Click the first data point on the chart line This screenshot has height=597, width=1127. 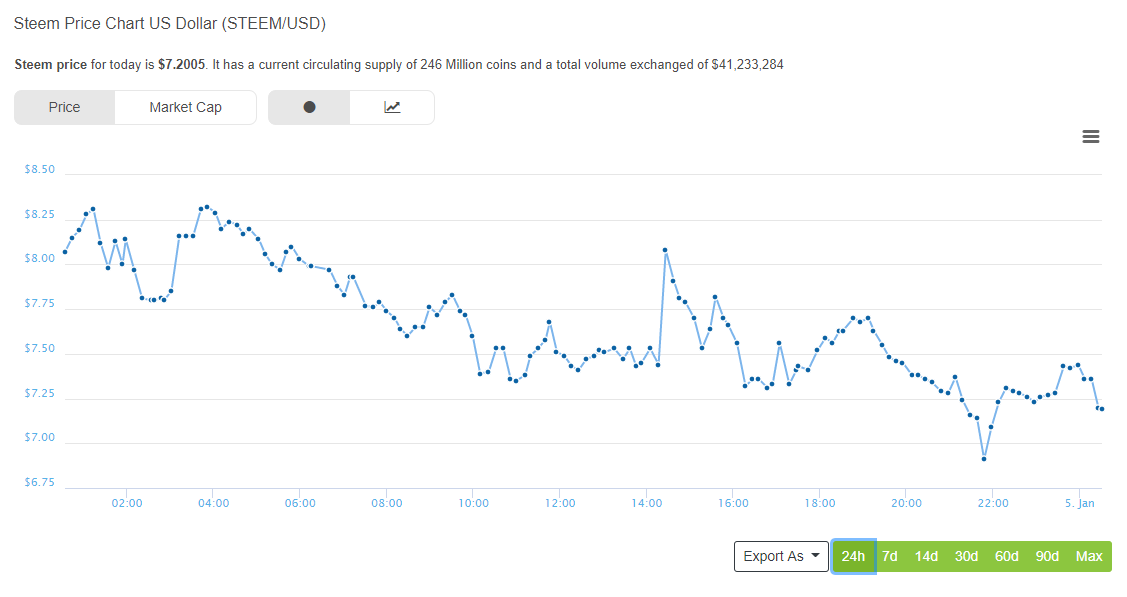[x=65, y=252]
